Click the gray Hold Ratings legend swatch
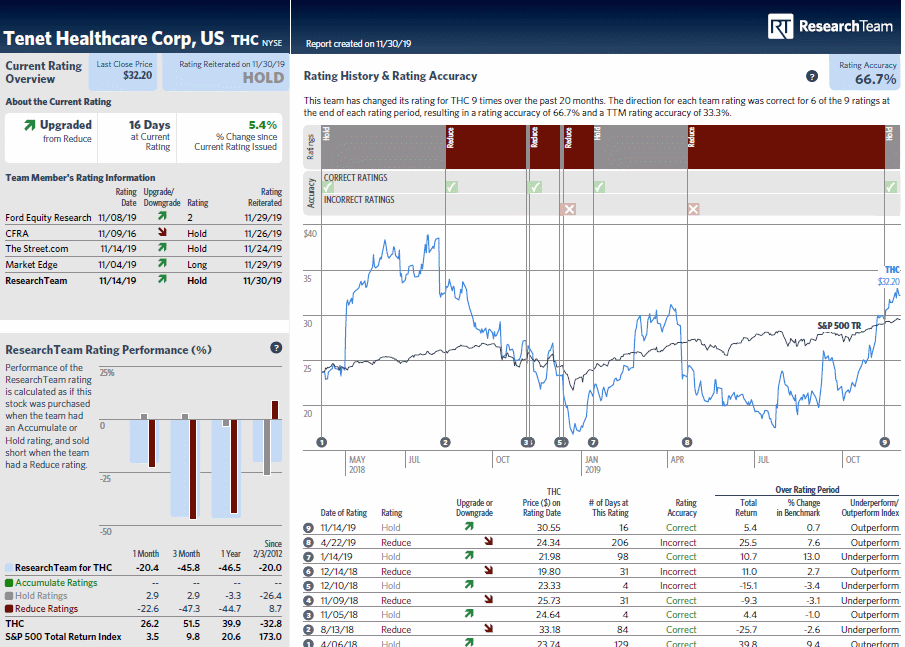The height and width of the screenshot is (647, 905). coord(9,596)
